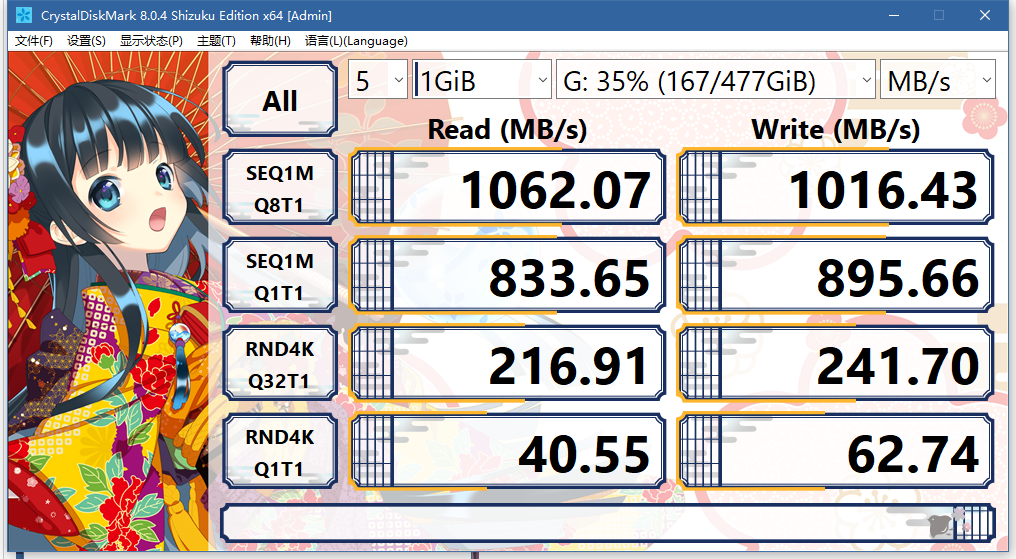Open the 显示状态(P) menu

[x=151, y=41]
